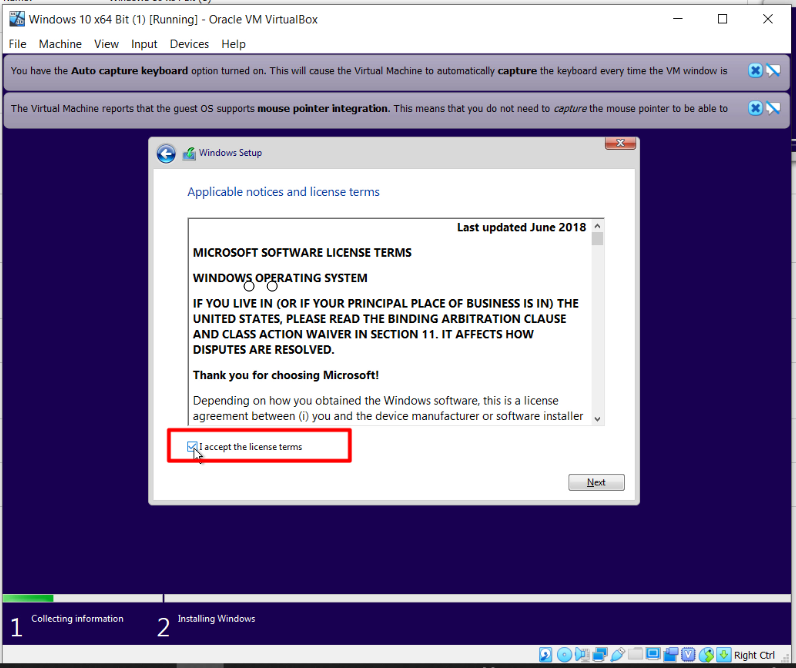Click the 'Right Ctrl' host key label

(754, 655)
